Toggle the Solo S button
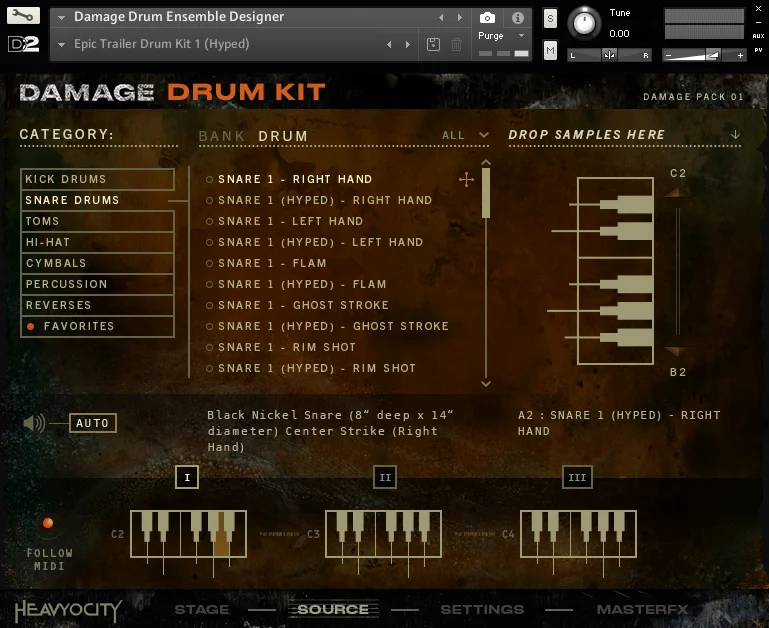 tap(550, 19)
